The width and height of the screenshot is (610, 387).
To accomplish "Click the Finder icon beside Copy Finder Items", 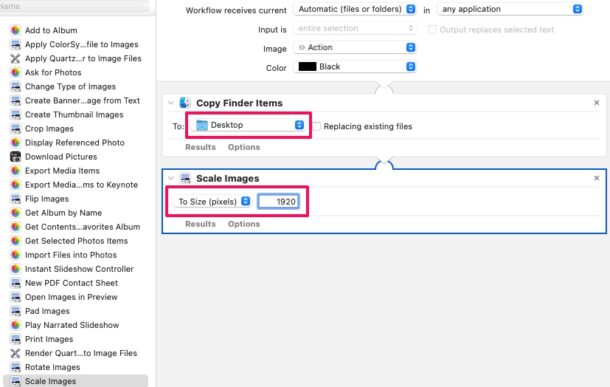I will [185, 103].
